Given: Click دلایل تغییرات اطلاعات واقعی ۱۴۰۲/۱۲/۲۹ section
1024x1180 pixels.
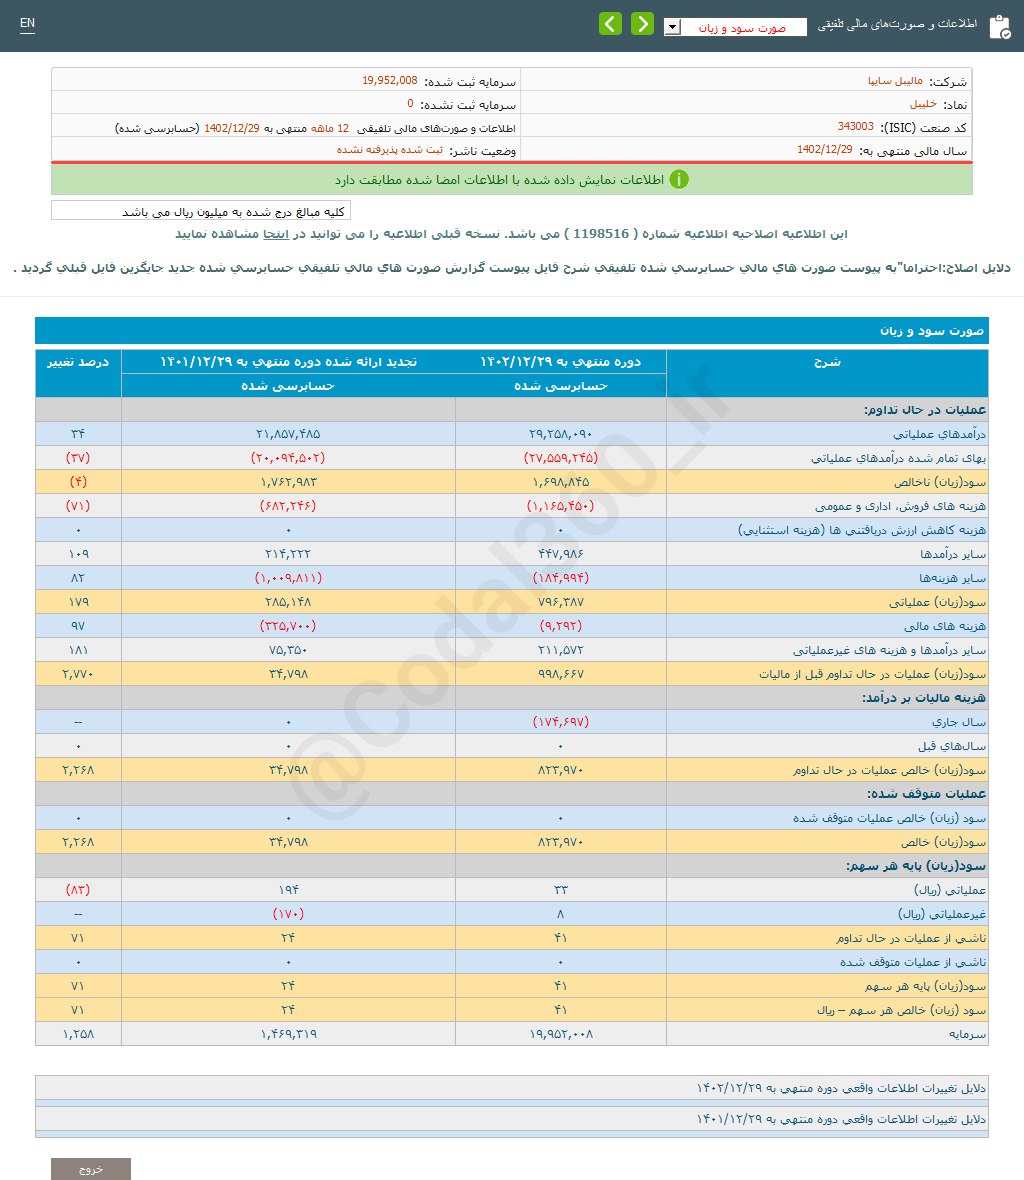Looking at the screenshot, I should (512, 1087).
